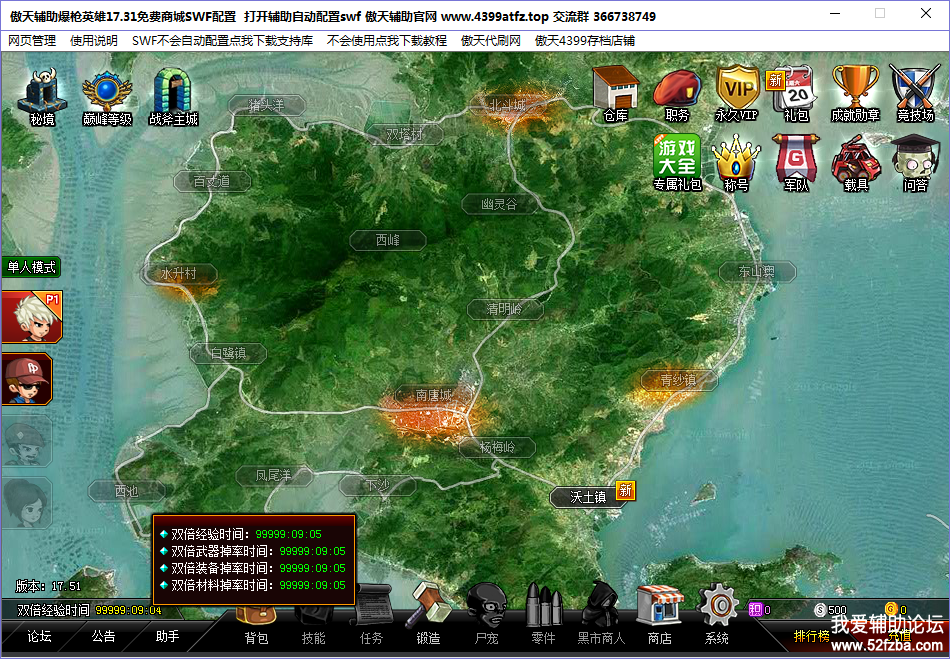
Task: Toggle the 单人模式 mode label
Action: (x=31, y=267)
